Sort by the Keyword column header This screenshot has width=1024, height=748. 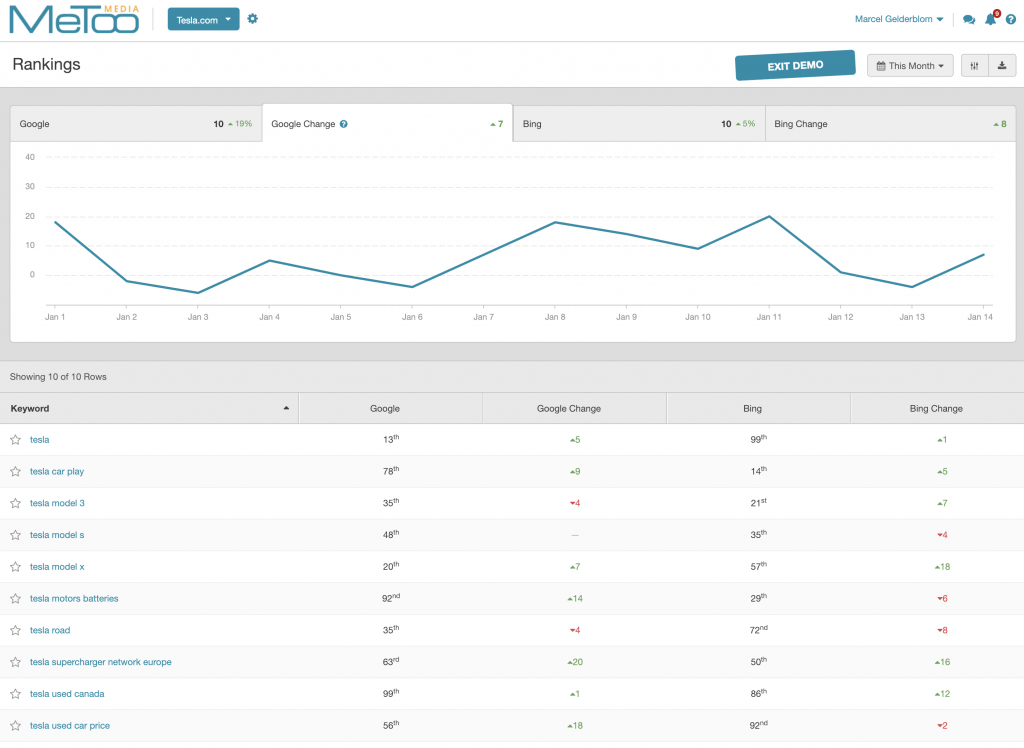(149, 408)
